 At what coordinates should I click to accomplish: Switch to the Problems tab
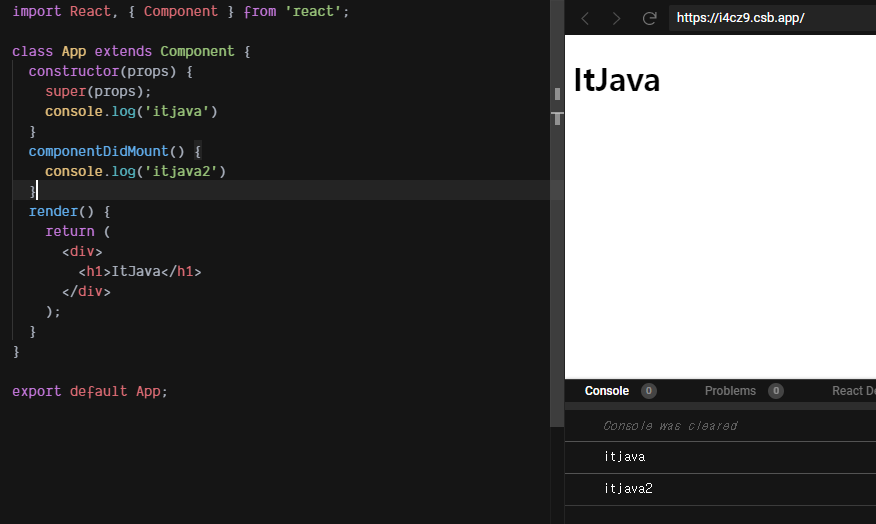(x=730, y=391)
